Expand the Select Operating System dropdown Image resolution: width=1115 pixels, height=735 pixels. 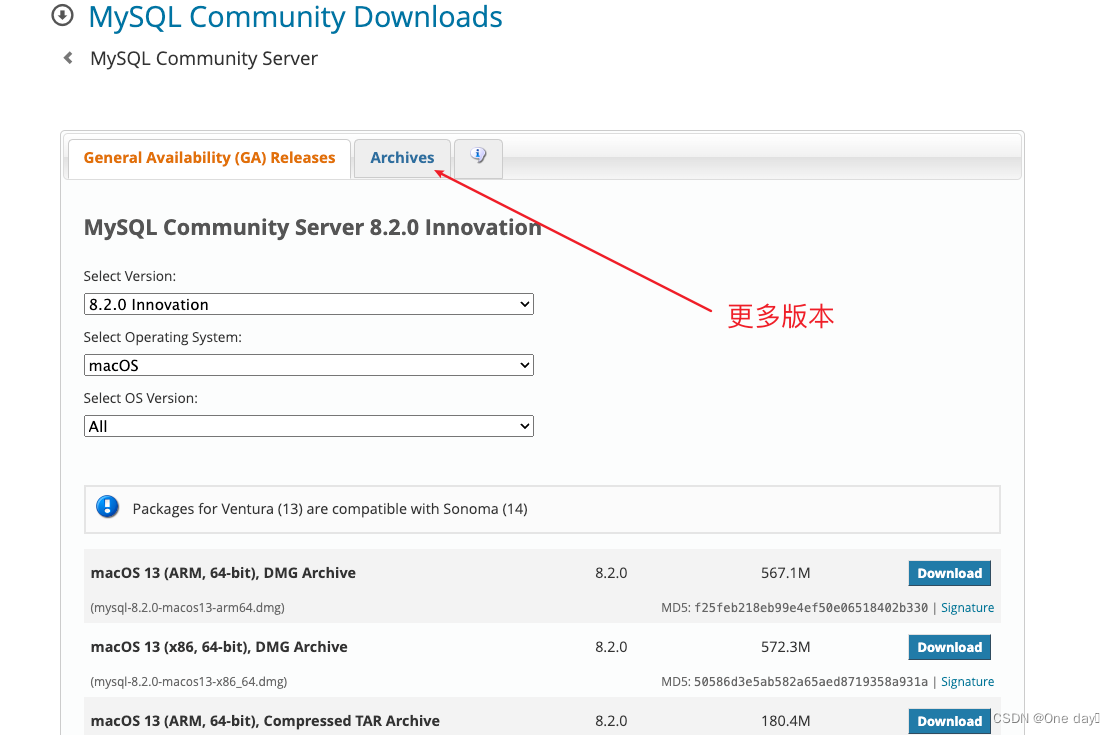pos(308,365)
